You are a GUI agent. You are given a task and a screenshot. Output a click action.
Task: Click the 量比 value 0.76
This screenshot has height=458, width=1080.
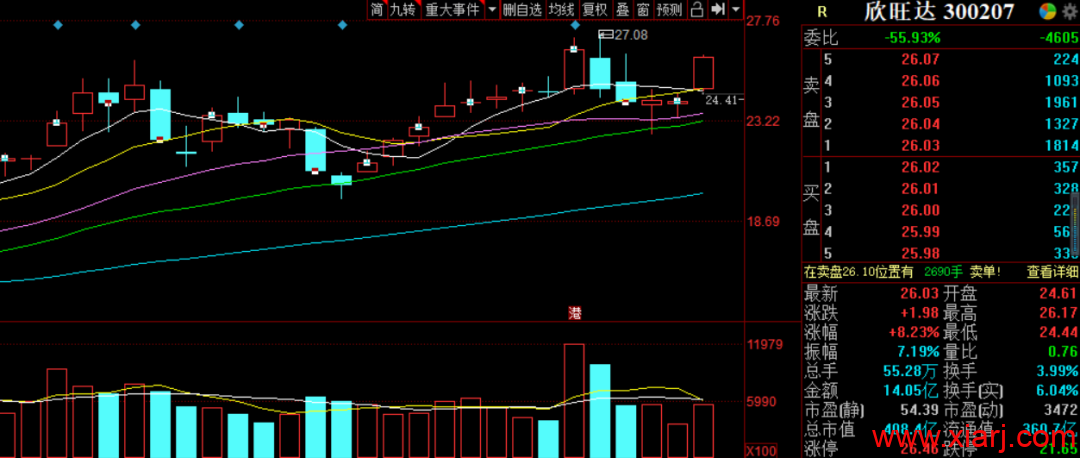click(x=1064, y=351)
